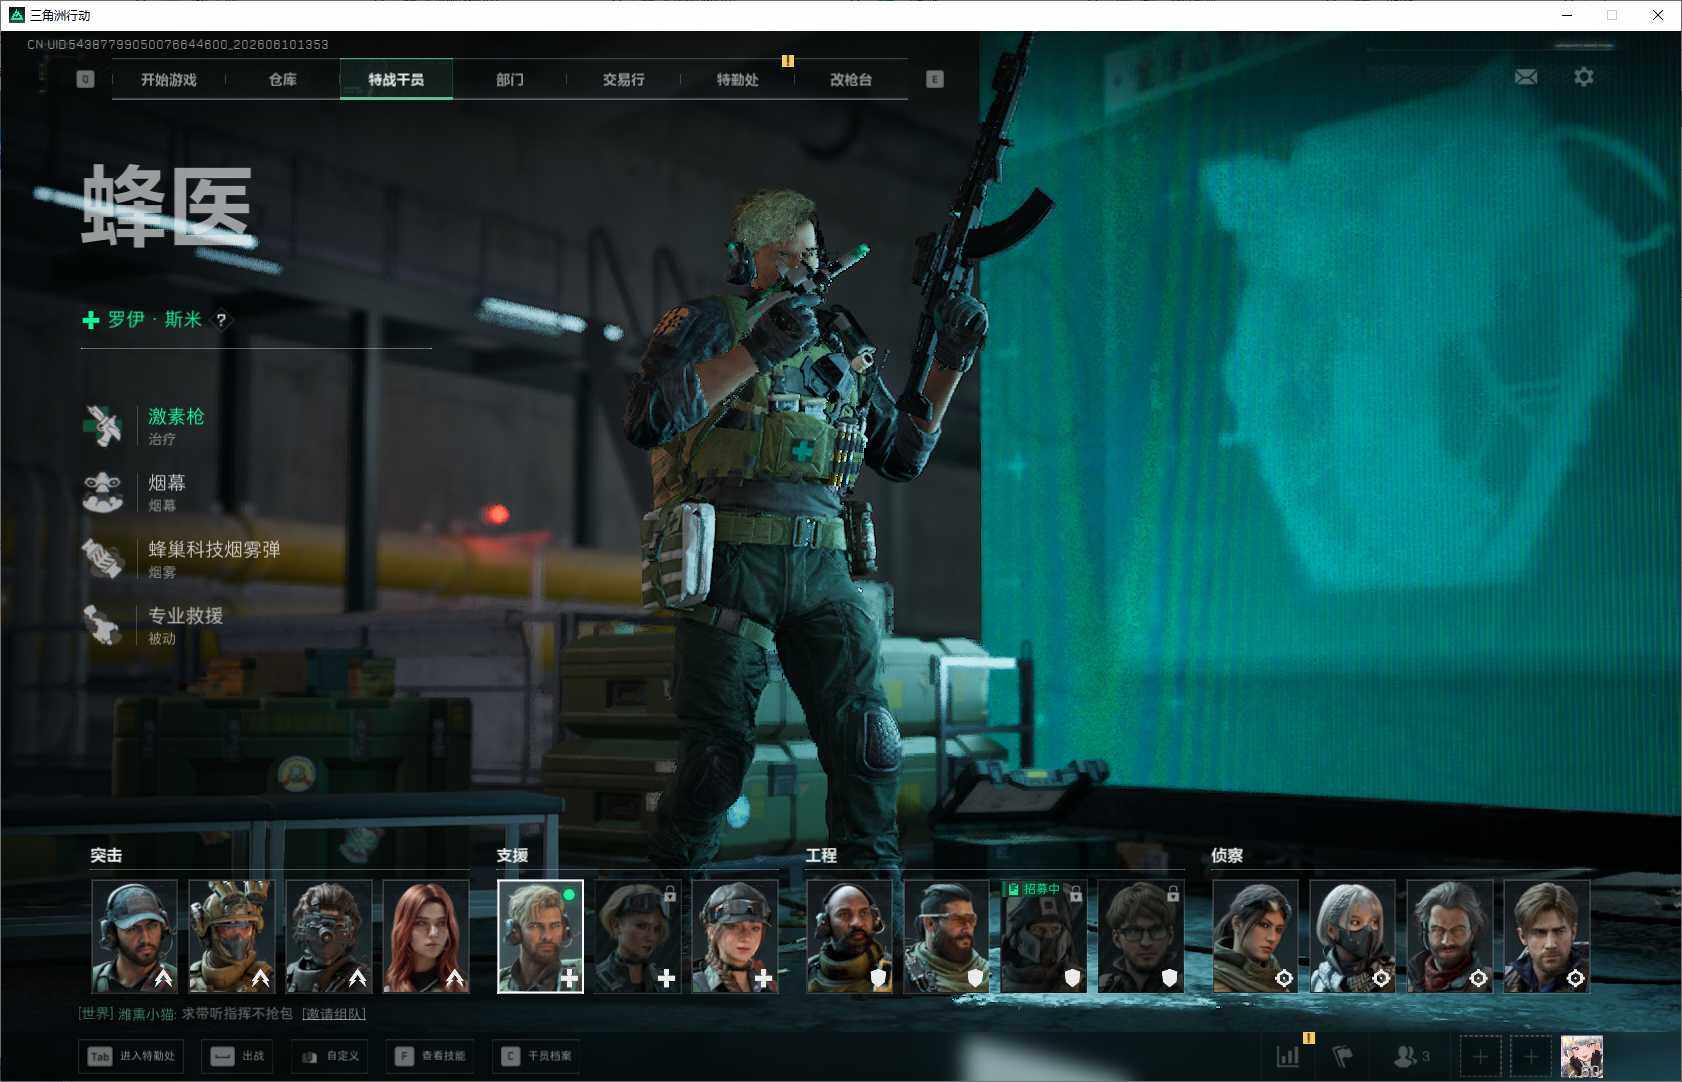This screenshot has height=1082, width=1682.
Task: Click the 侦察 category heading
Action: (x=1227, y=856)
